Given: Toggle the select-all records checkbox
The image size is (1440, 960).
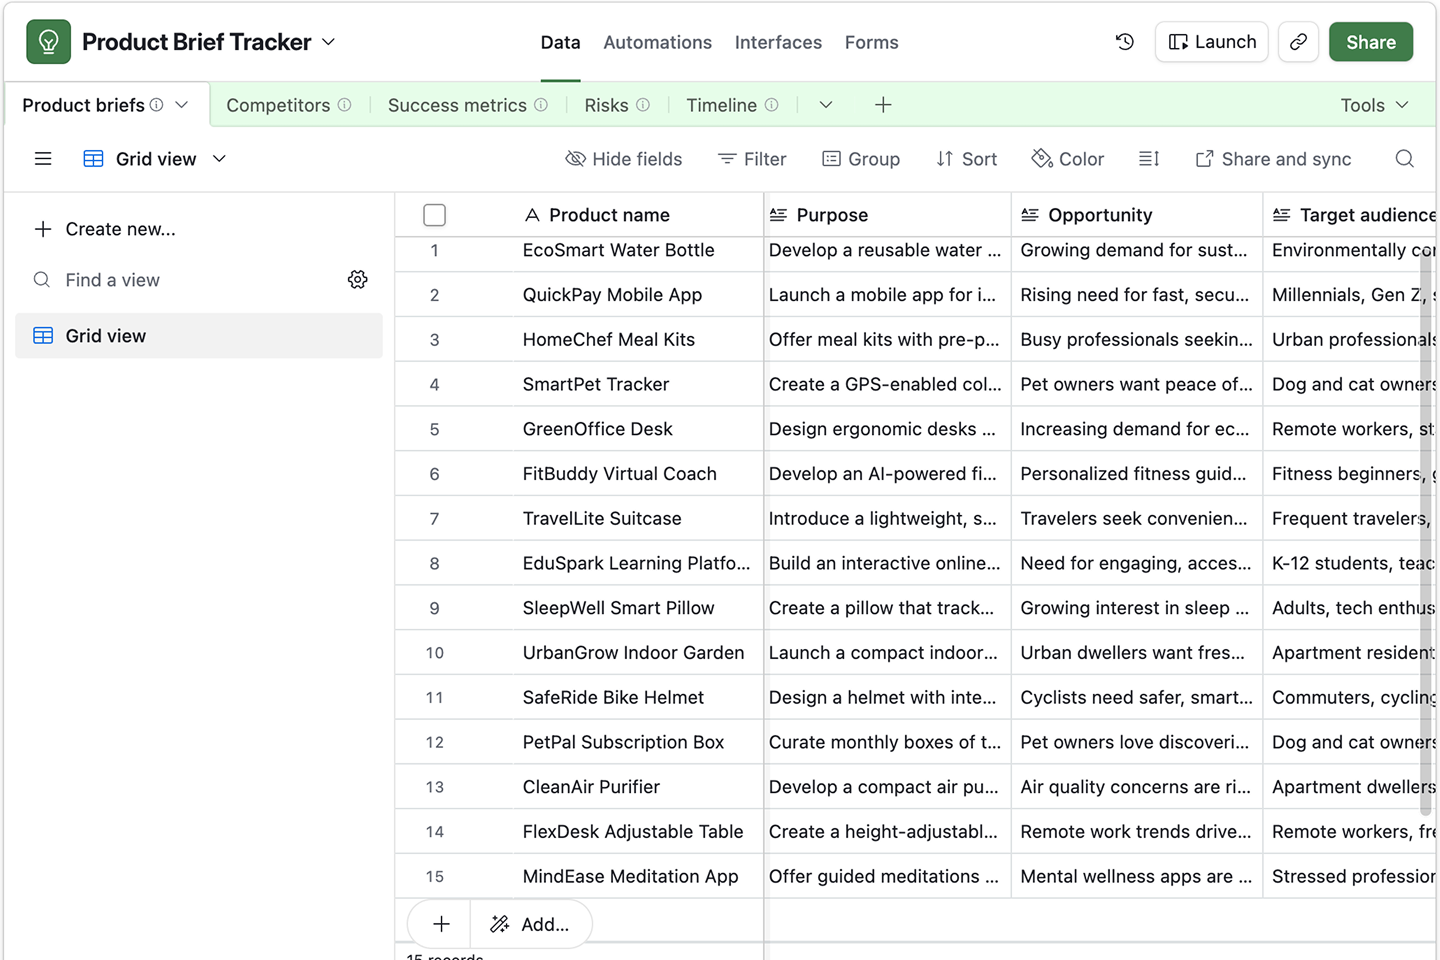Looking at the screenshot, I should point(434,215).
